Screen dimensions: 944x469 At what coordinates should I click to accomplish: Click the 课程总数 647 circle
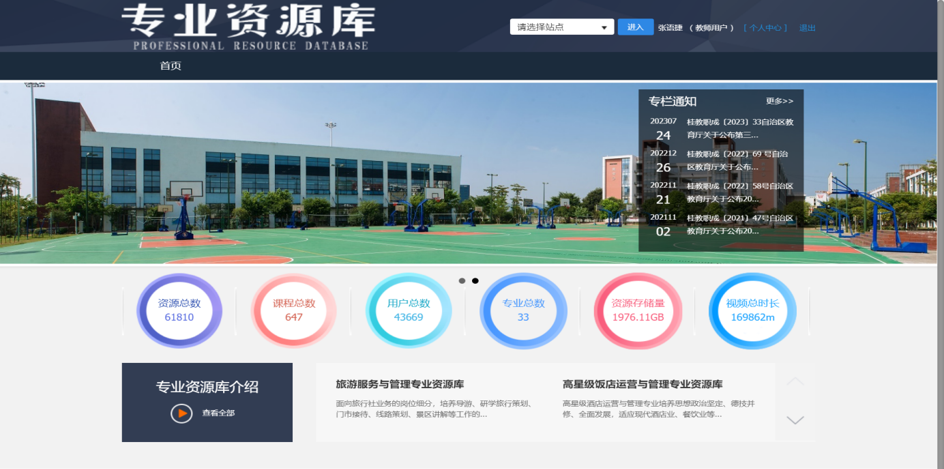294,311
